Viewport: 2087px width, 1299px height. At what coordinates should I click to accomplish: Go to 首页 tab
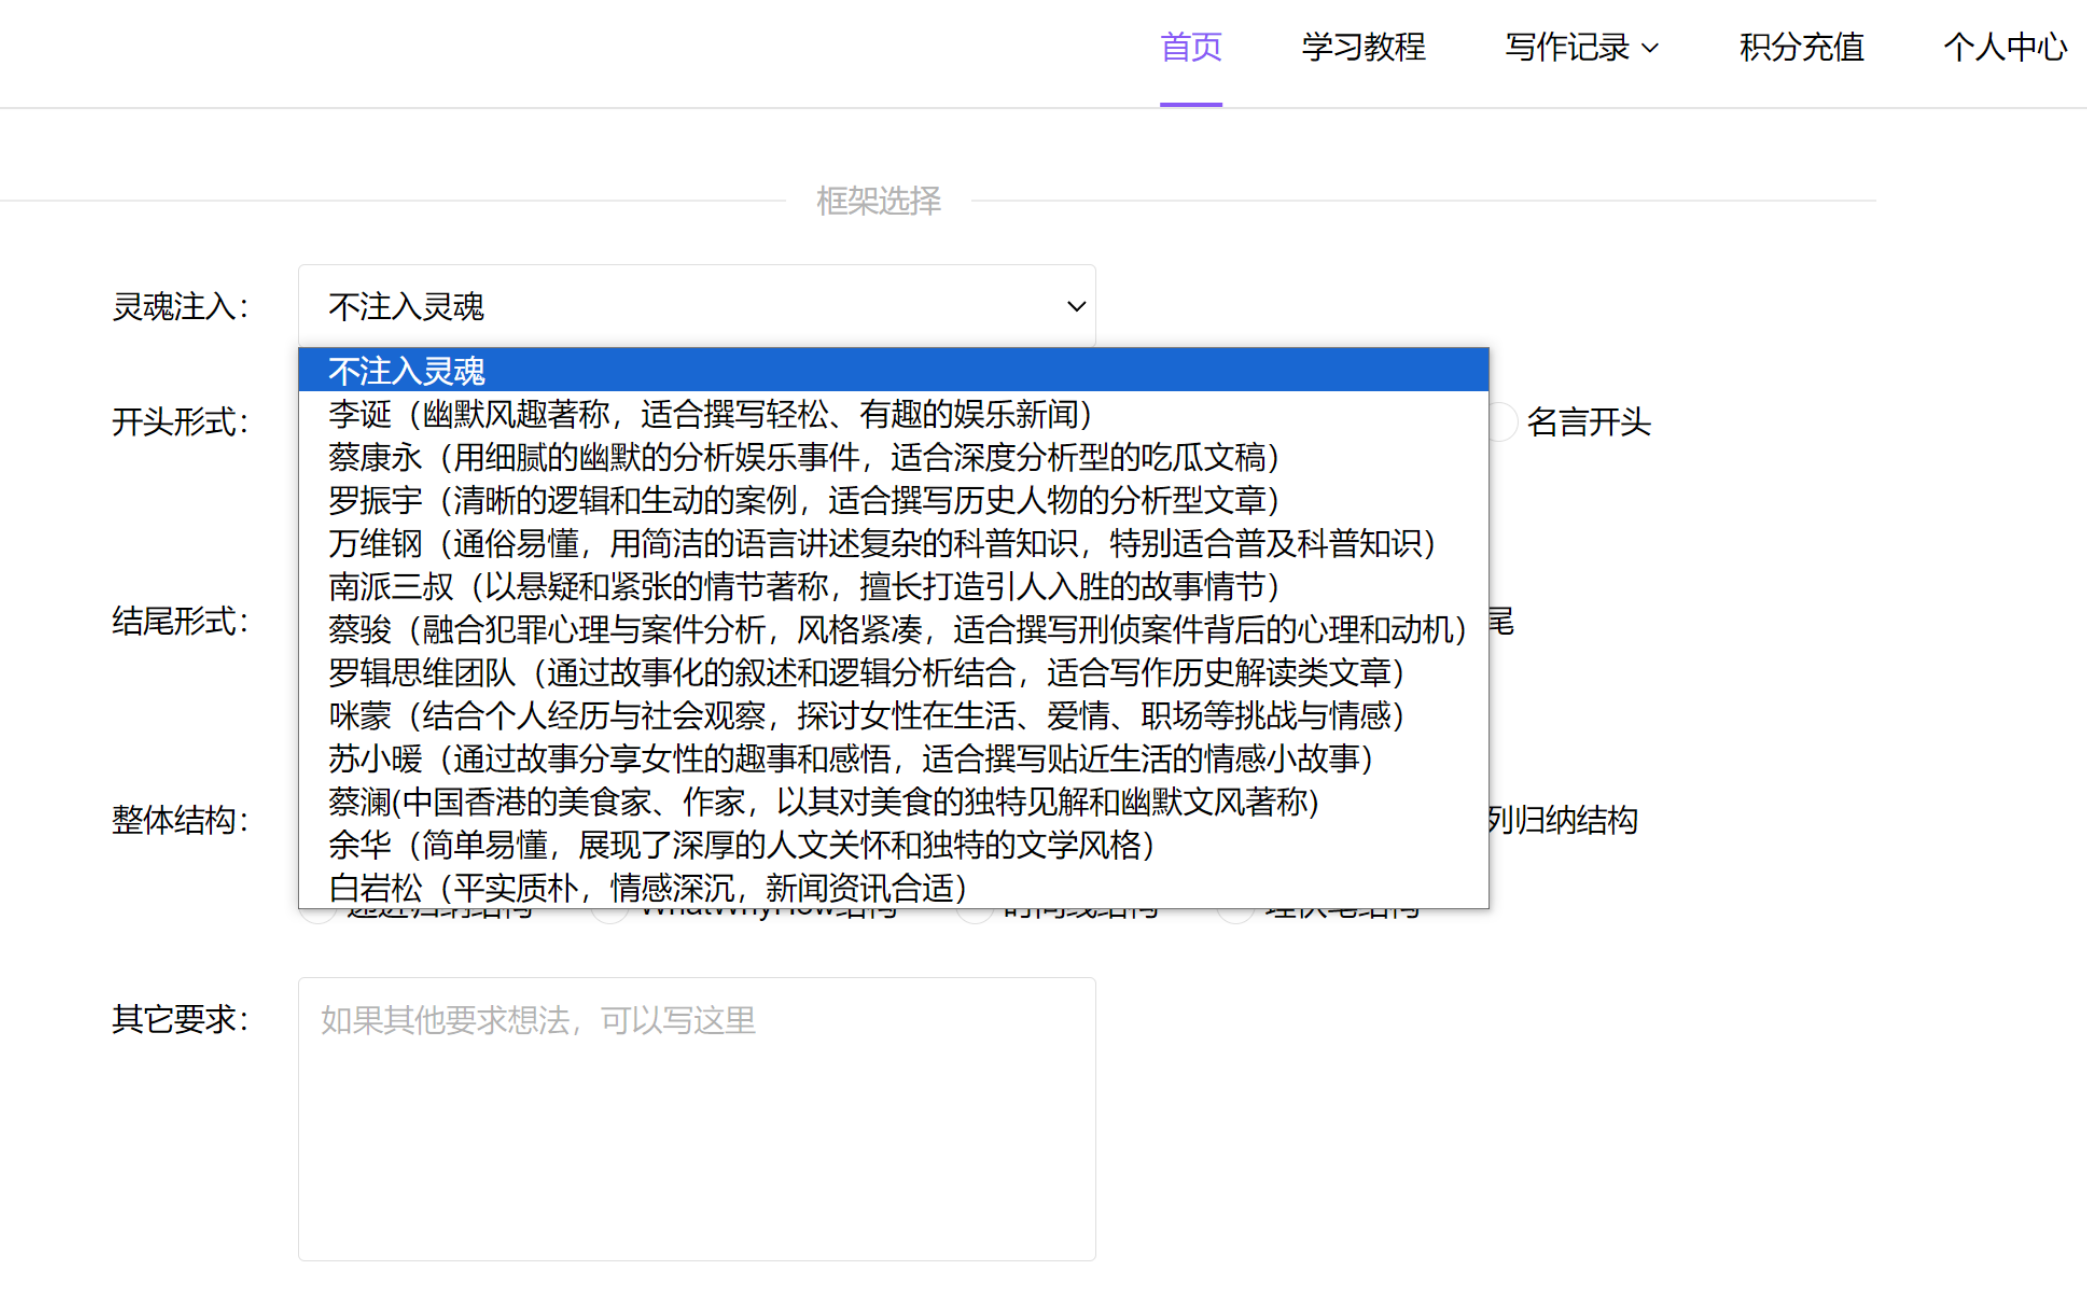tap(1190, 47)
